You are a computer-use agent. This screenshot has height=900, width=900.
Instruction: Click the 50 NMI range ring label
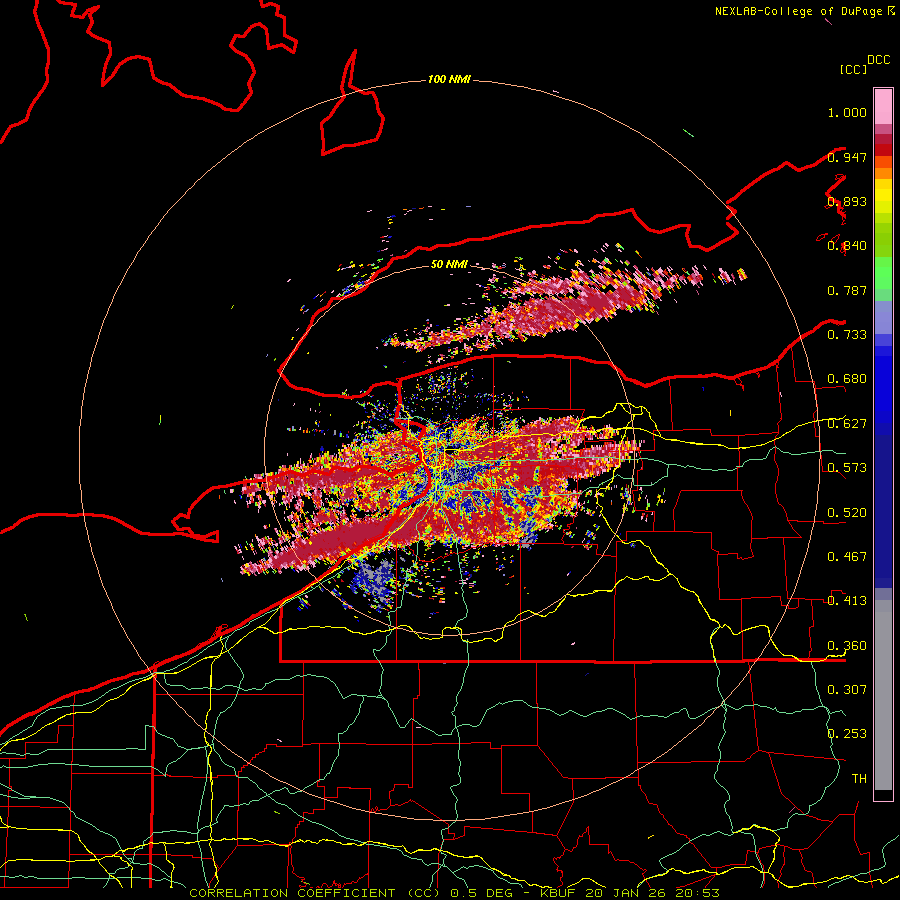(x=449, y=264)
